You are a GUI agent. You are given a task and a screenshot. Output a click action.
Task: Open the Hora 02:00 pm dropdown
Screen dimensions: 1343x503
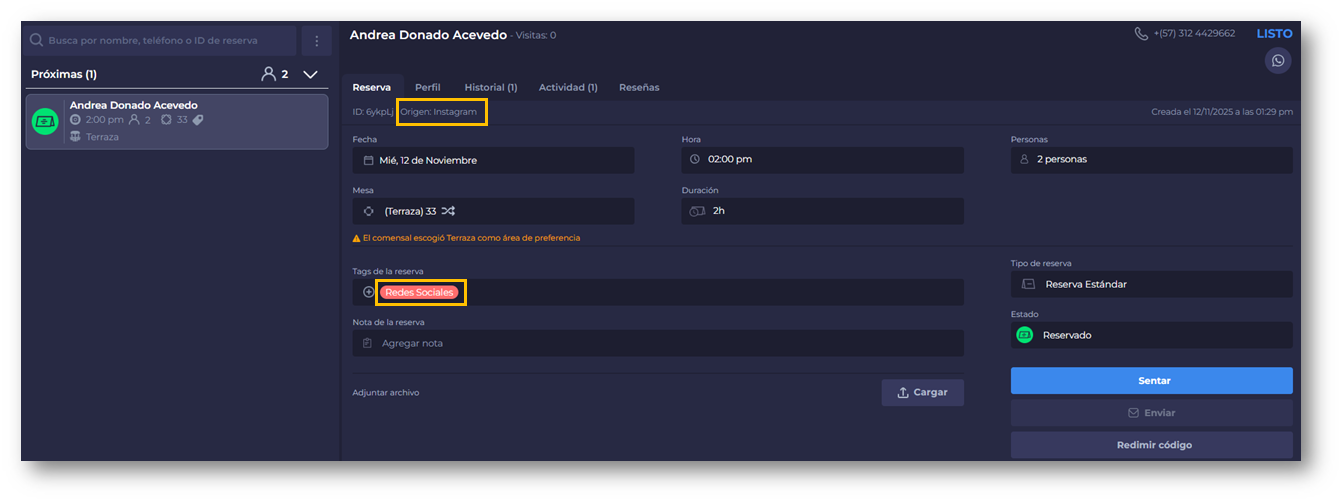point(822,160)
